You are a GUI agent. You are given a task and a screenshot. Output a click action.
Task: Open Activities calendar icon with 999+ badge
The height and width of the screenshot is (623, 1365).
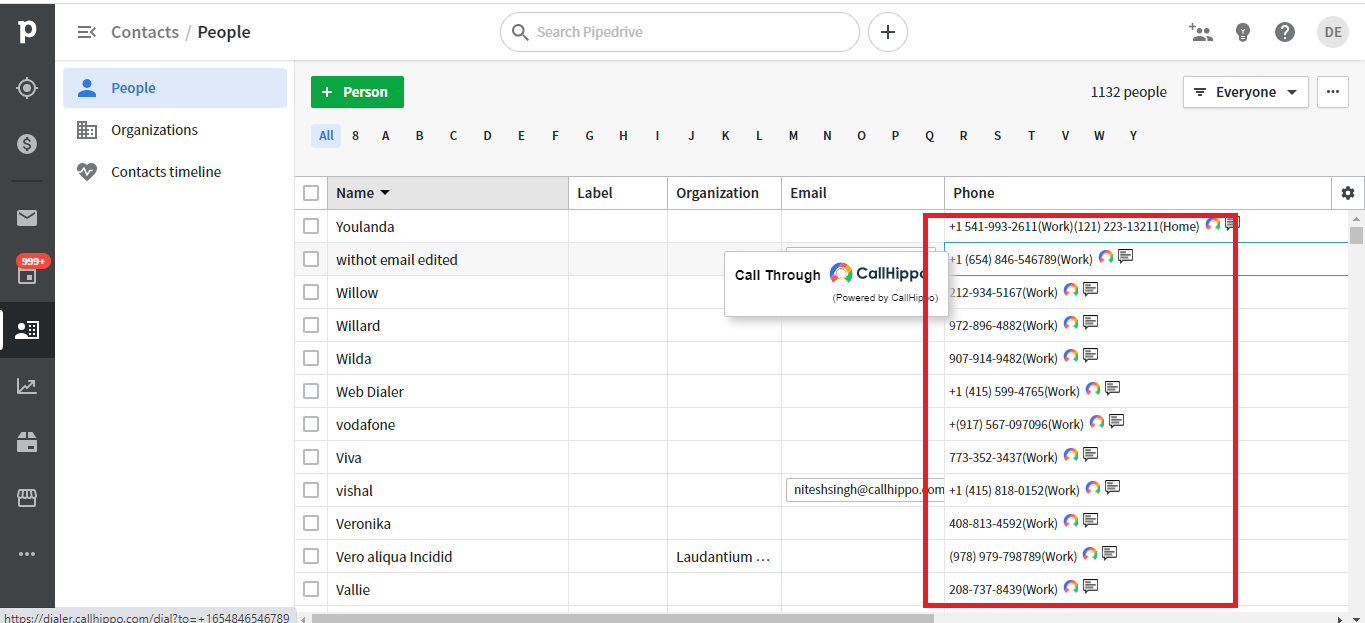[x=27, y=274]
